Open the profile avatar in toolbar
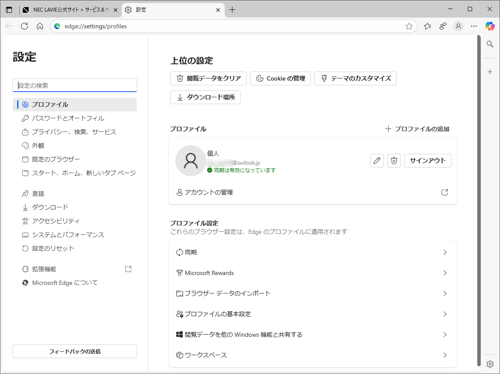Viewport: 500px width, 374px height. [x=458, y=26]
